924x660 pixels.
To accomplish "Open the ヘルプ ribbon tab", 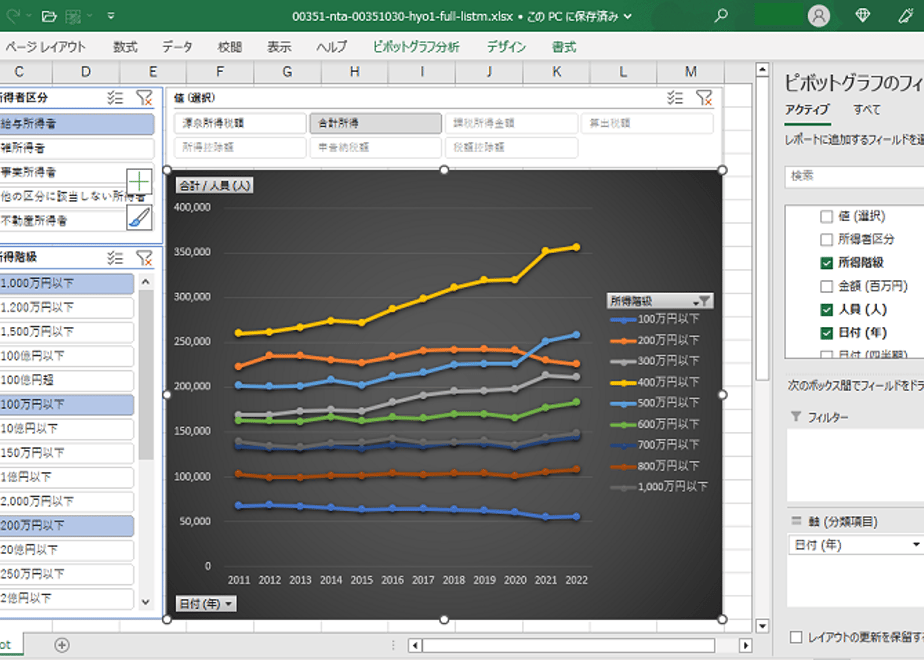I will [332, 47].
